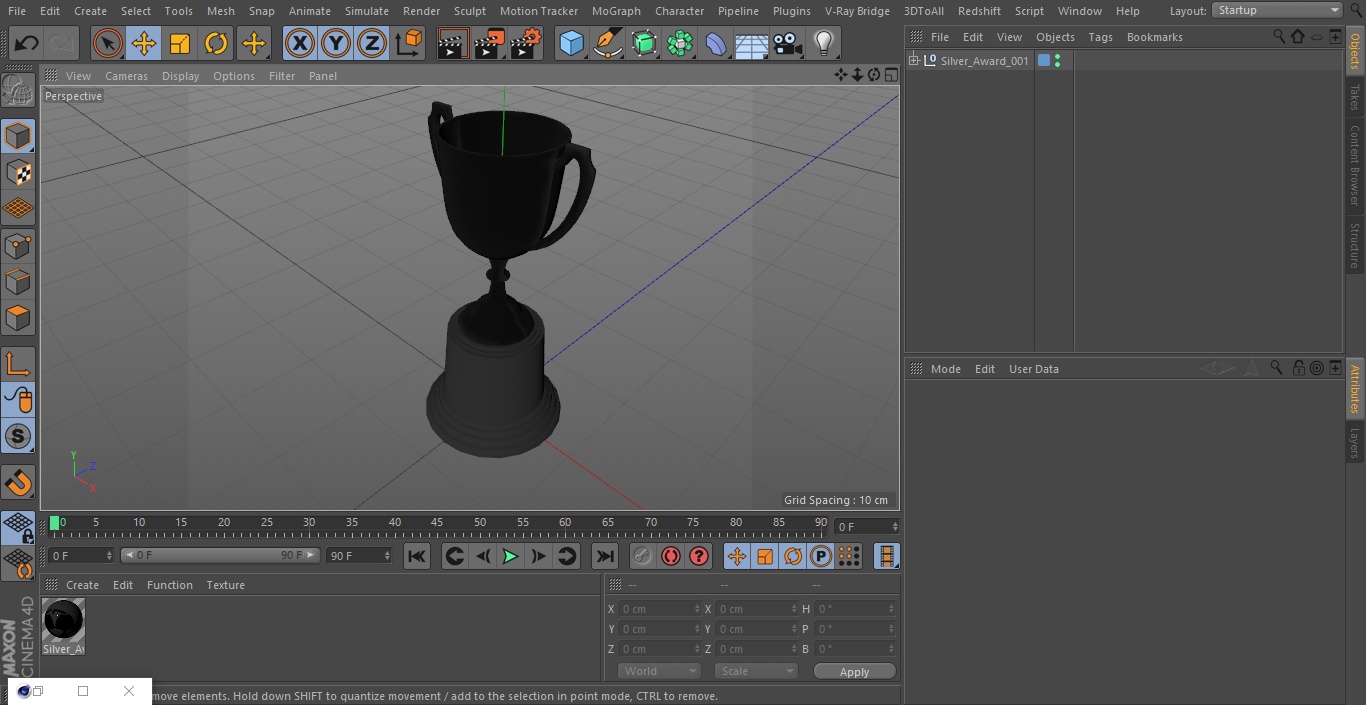Activate the Rotate tool
Viewport: 1366px width, 705px height.
click(x=216, y=43)
